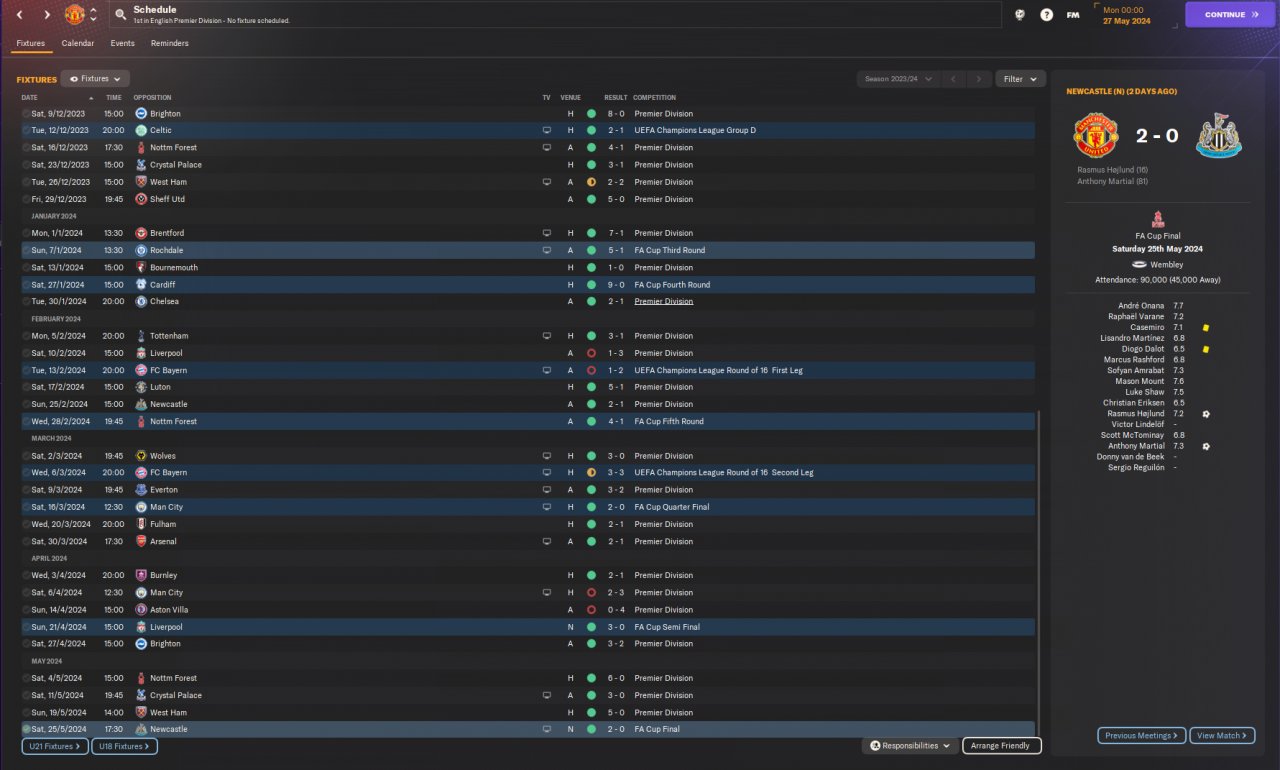Go to the previous season arrow

point(954,79)
